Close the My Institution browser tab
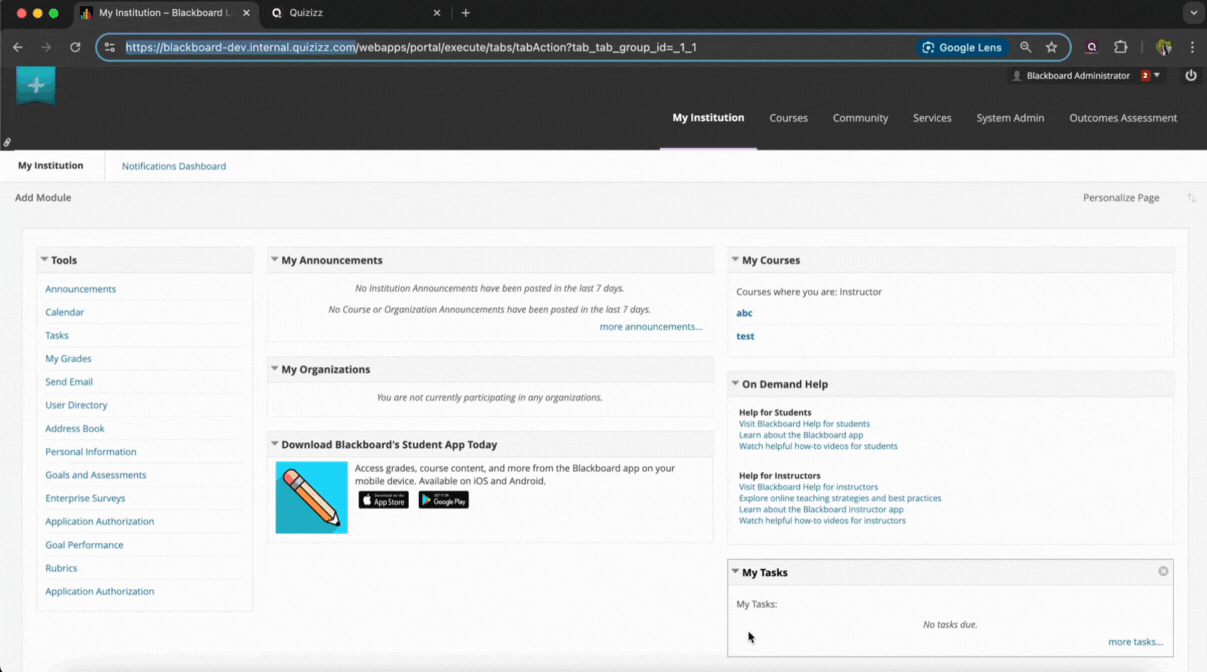This screenshot has height=672, width=1207. point(246,13)
